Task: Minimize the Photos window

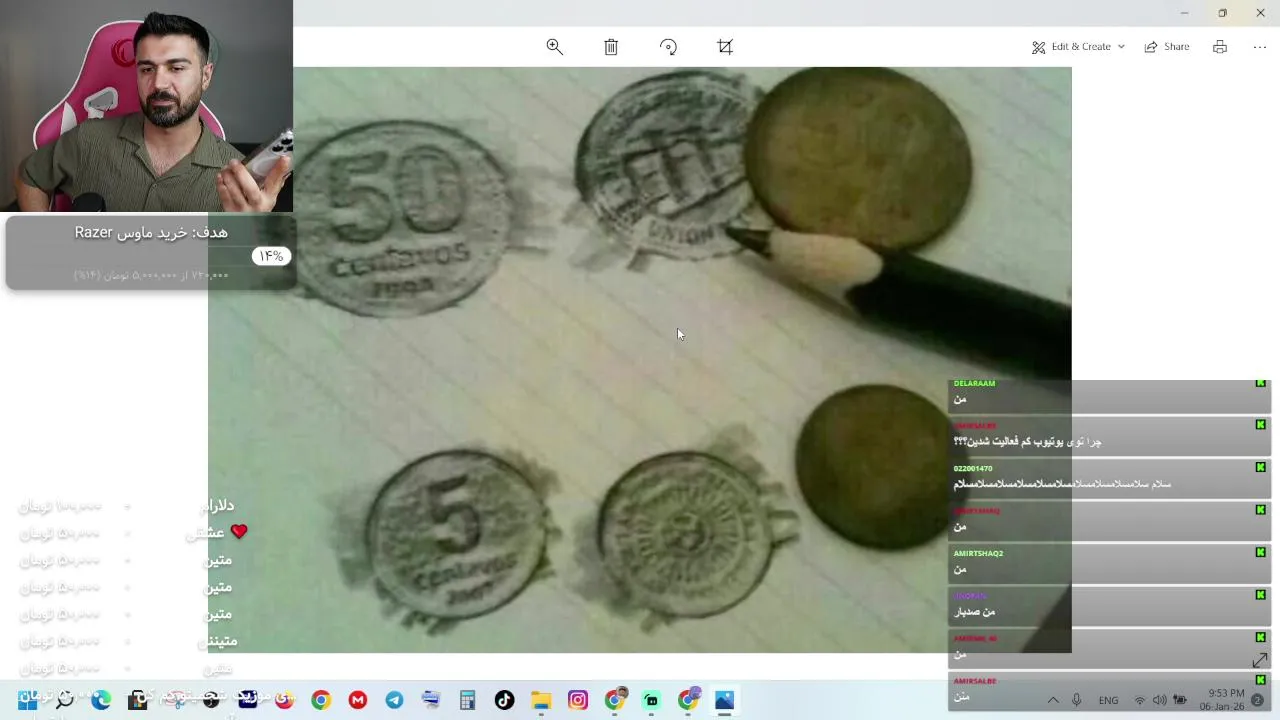Action: click(x=1184, y=13)
